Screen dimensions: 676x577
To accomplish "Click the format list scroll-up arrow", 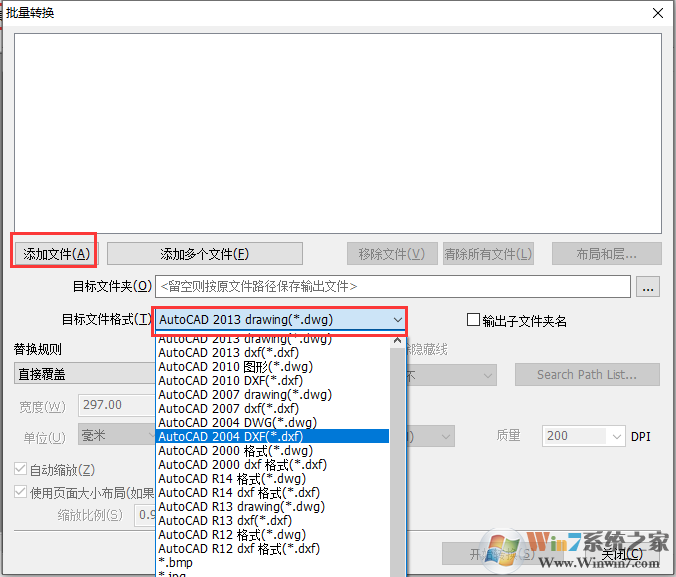I will coord(397,341).
